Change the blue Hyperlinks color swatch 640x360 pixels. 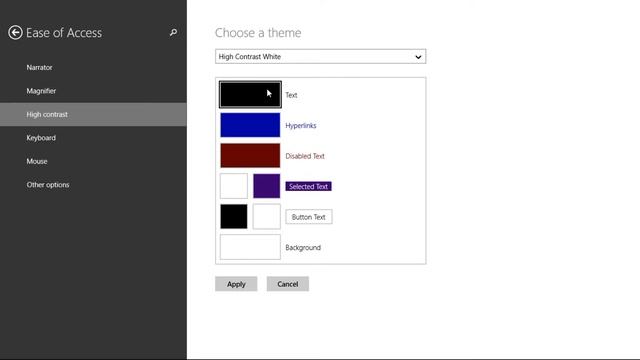[250, 125]
